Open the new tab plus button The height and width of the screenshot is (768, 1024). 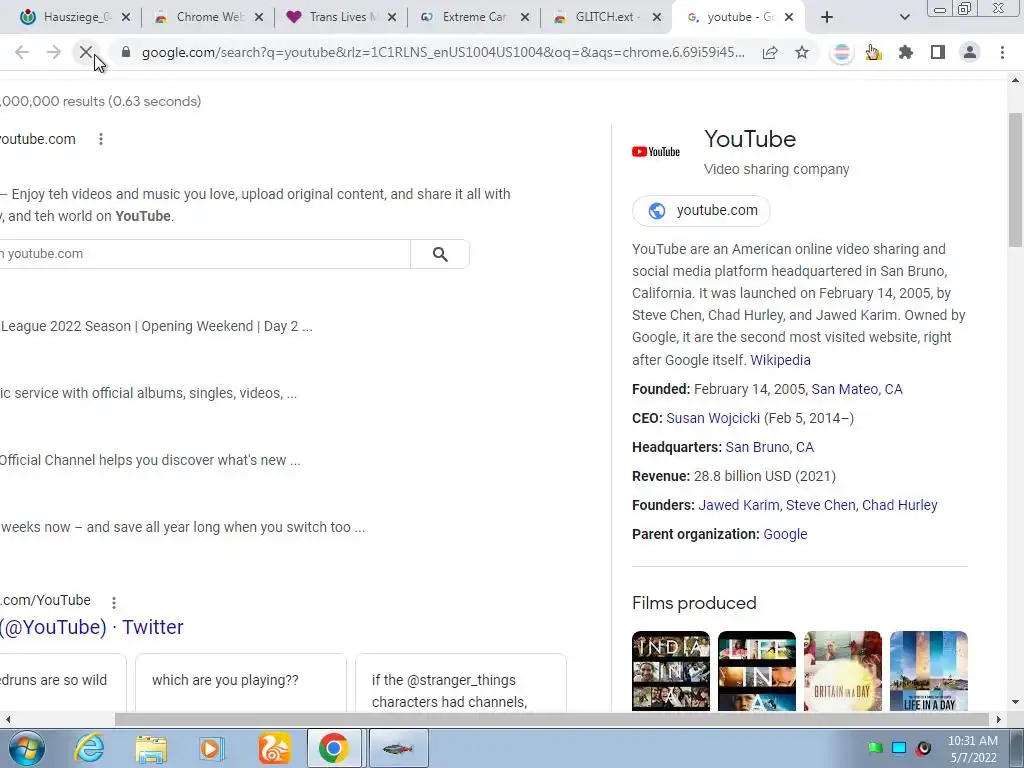pyautogui.click(x=827, y=17)
